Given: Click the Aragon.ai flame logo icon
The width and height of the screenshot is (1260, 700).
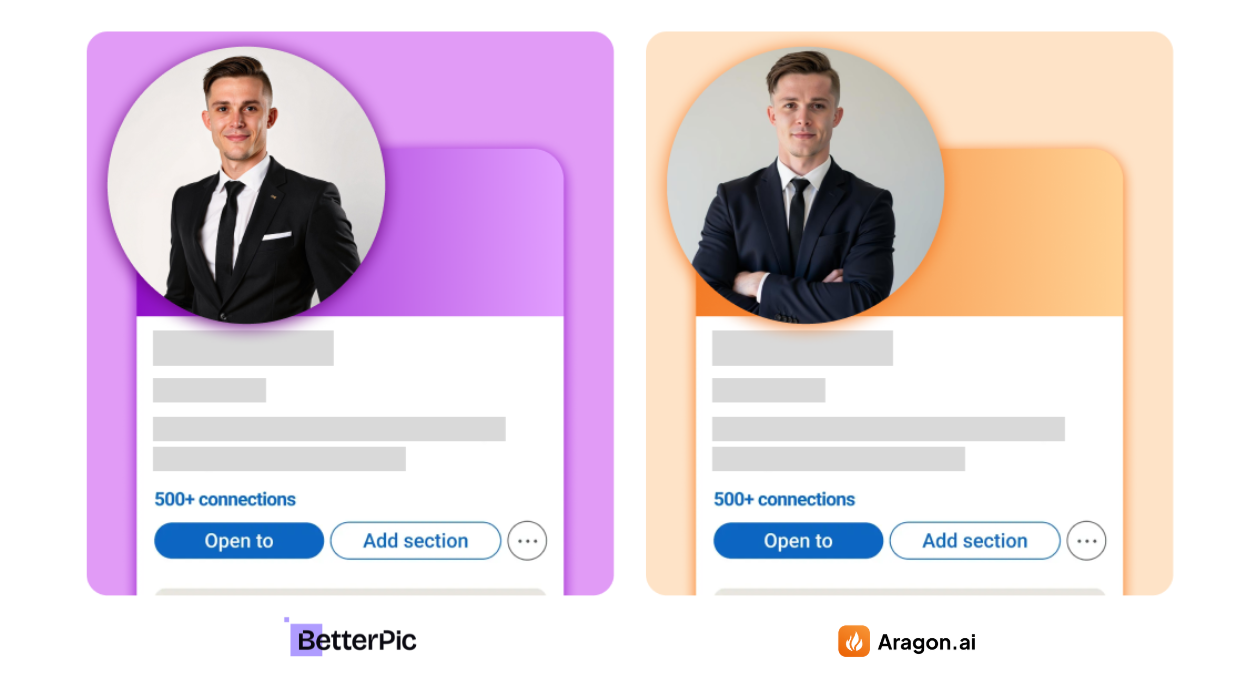Looking at the screenshot, I should [854, 641].
